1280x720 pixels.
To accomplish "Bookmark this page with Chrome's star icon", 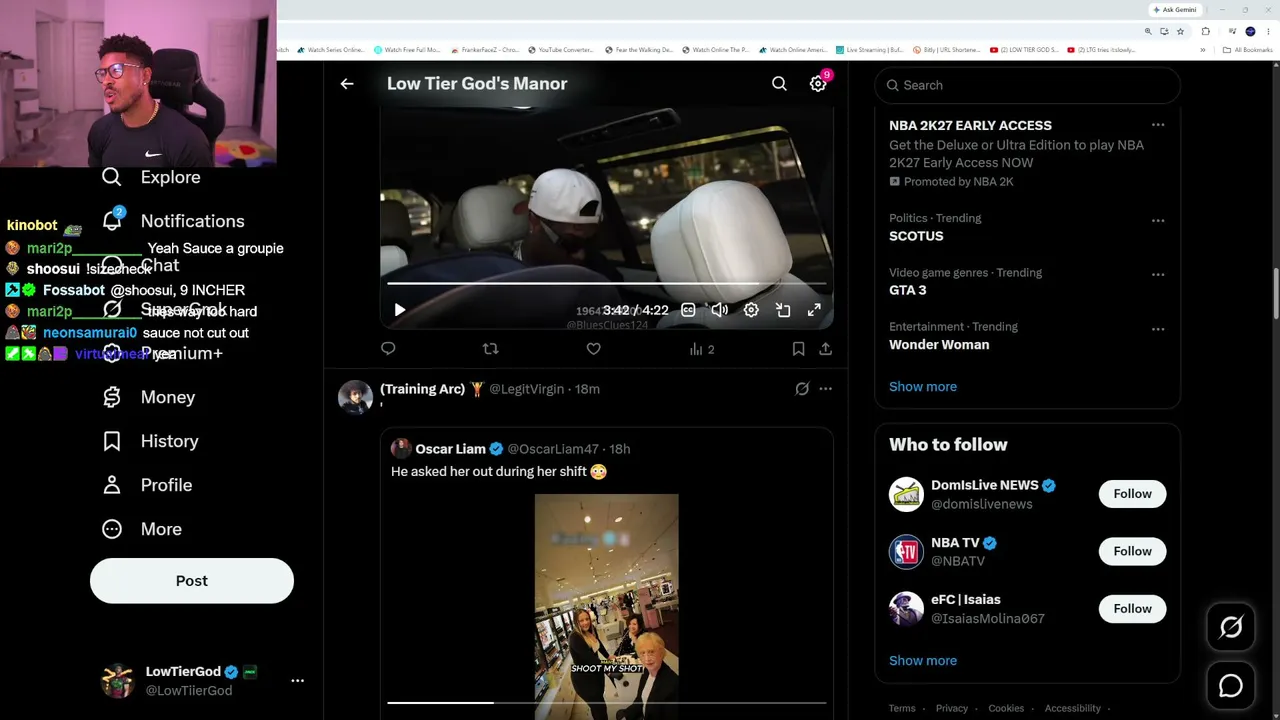I will (1180, 32).
